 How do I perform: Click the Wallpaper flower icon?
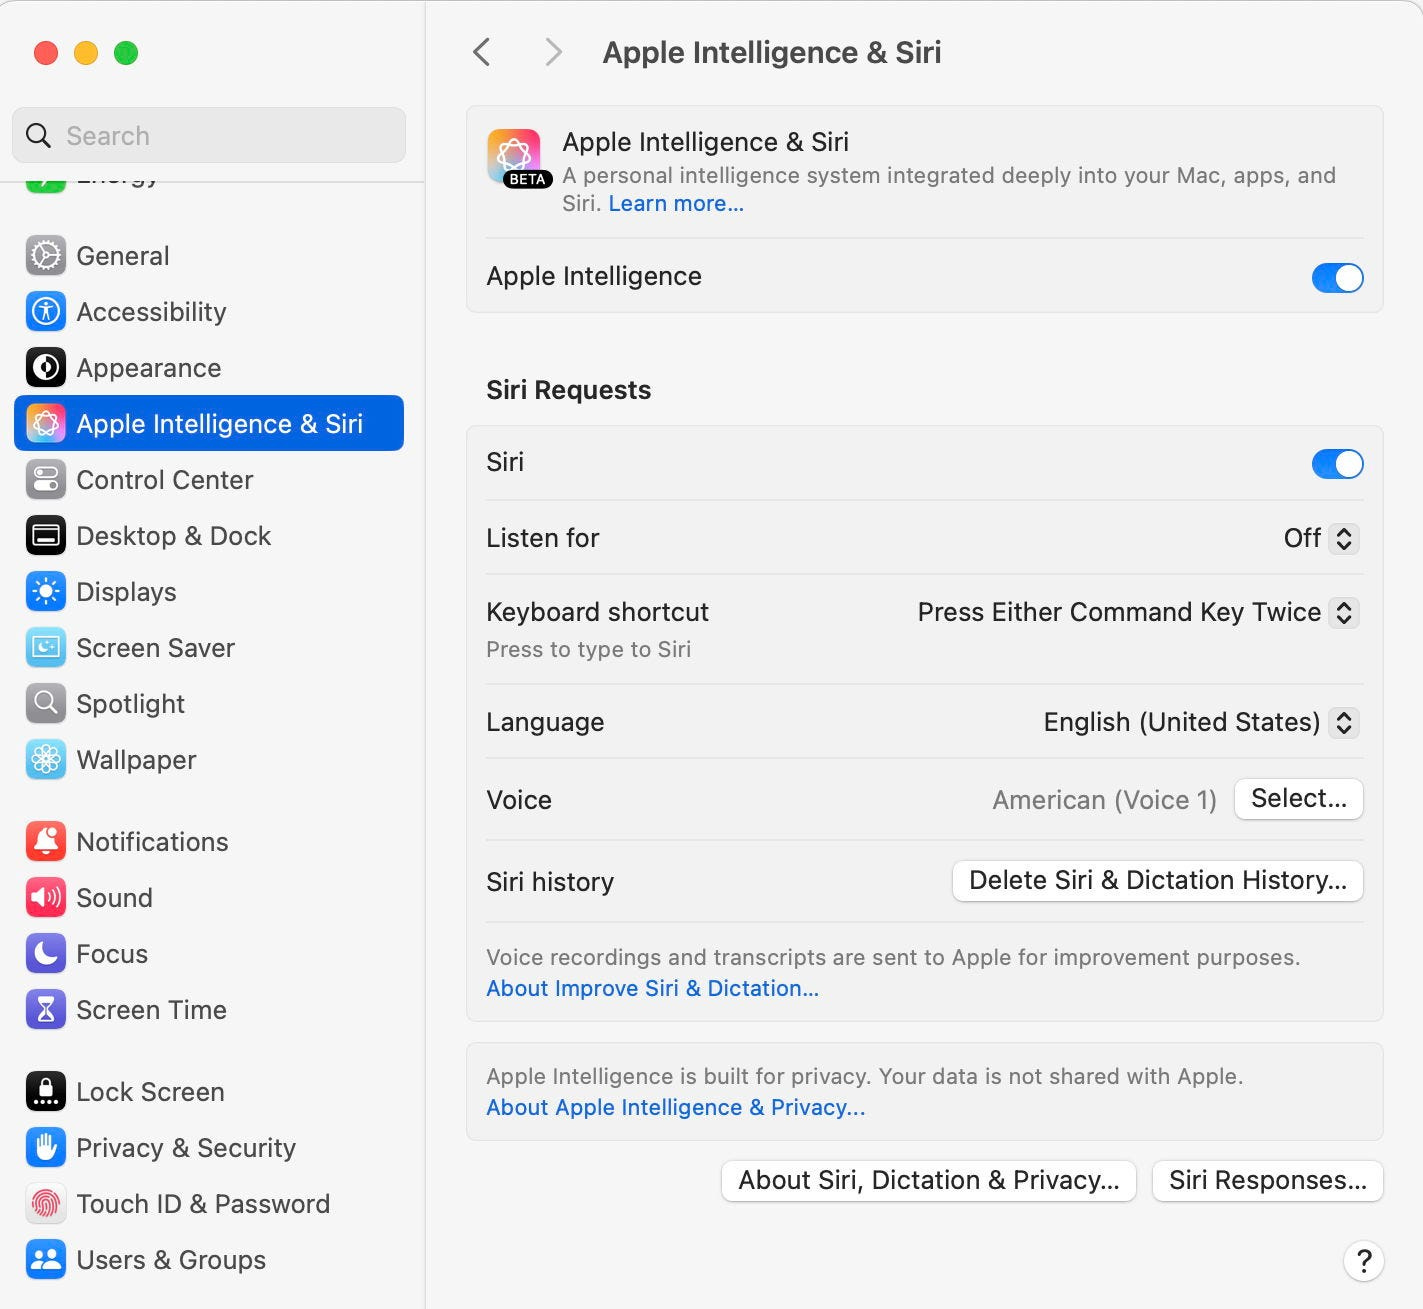[x=46, y=760]
